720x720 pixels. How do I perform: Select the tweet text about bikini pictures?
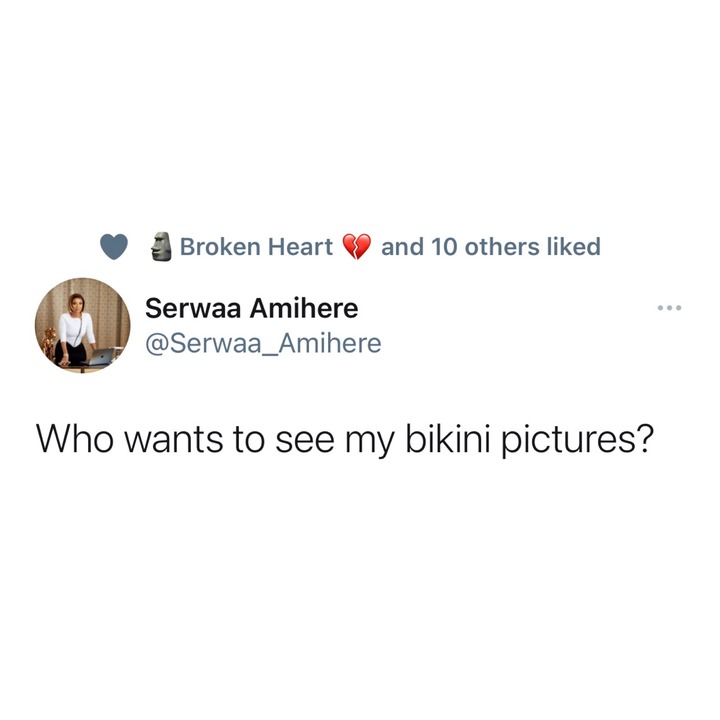344,439
